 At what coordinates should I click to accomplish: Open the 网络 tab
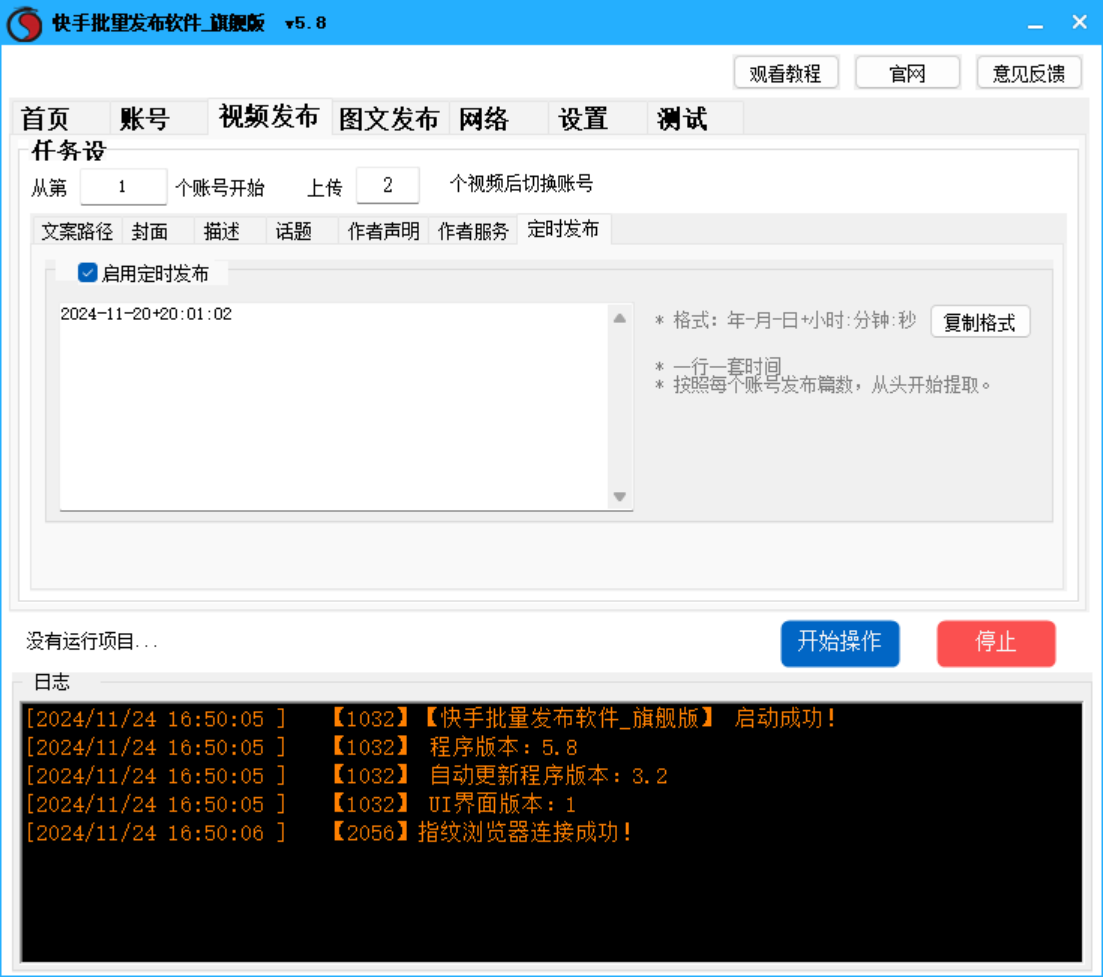pos(498,118)
